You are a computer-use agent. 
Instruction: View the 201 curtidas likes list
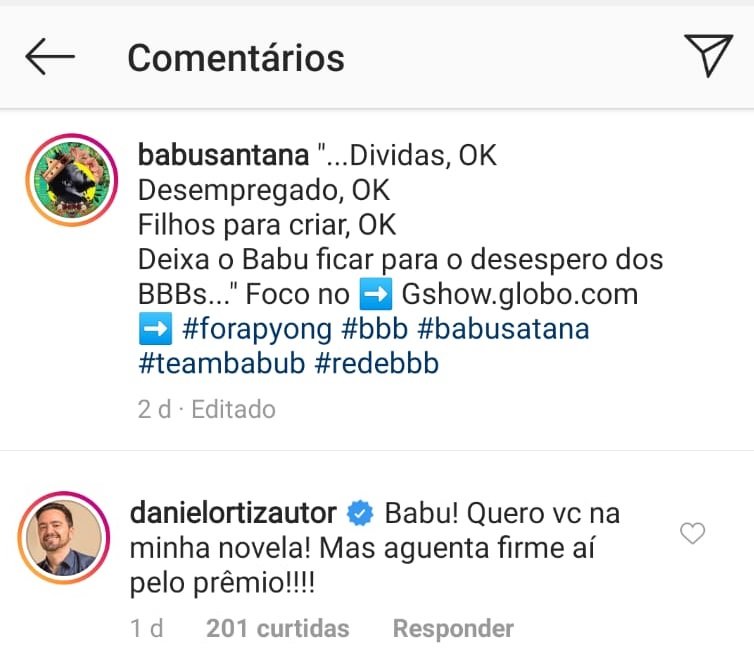[x=277, y=629]
